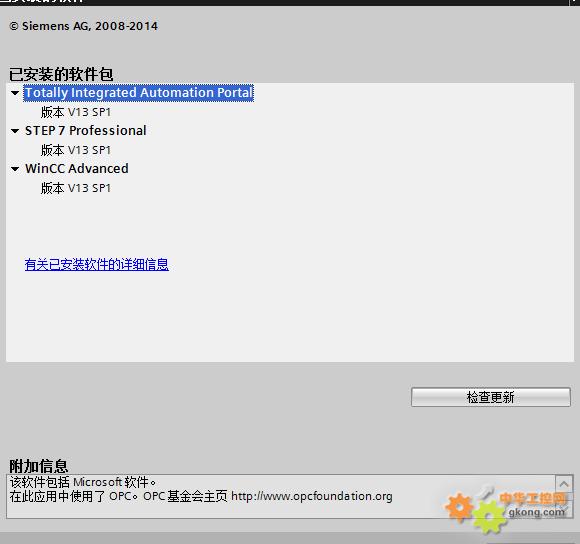Click the 附加信息 scrollbar down arrow
The width and height of the screenshot is (580, 544).
point(564,510)
